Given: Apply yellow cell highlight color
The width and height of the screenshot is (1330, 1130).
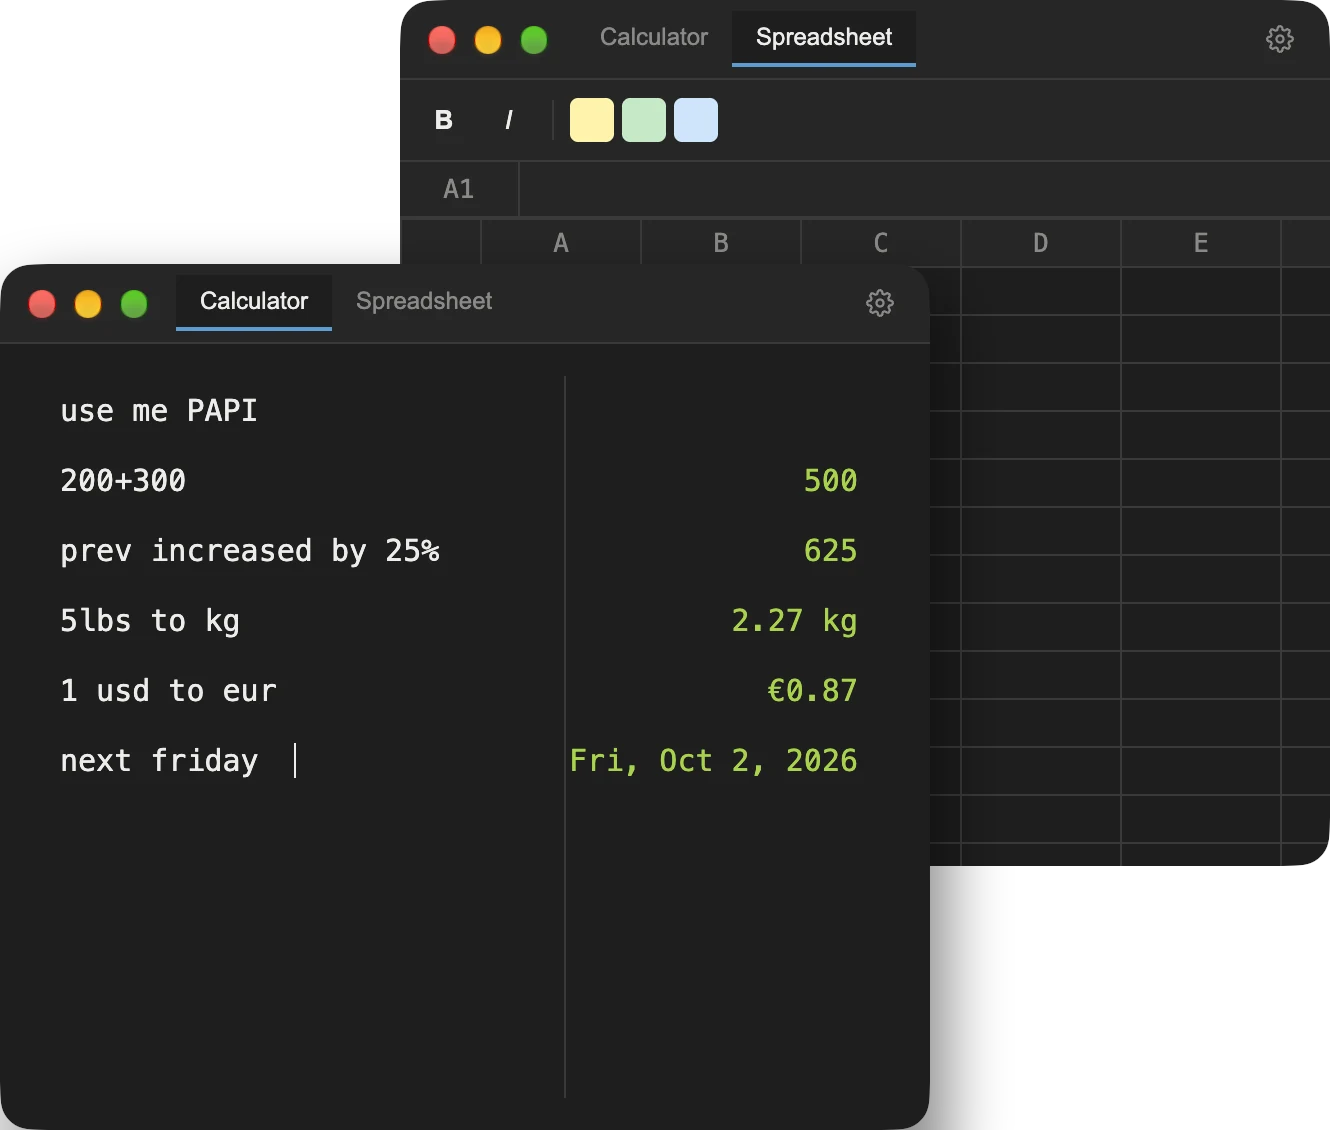Looking at the screenshot, I should [x=592, y=120].
